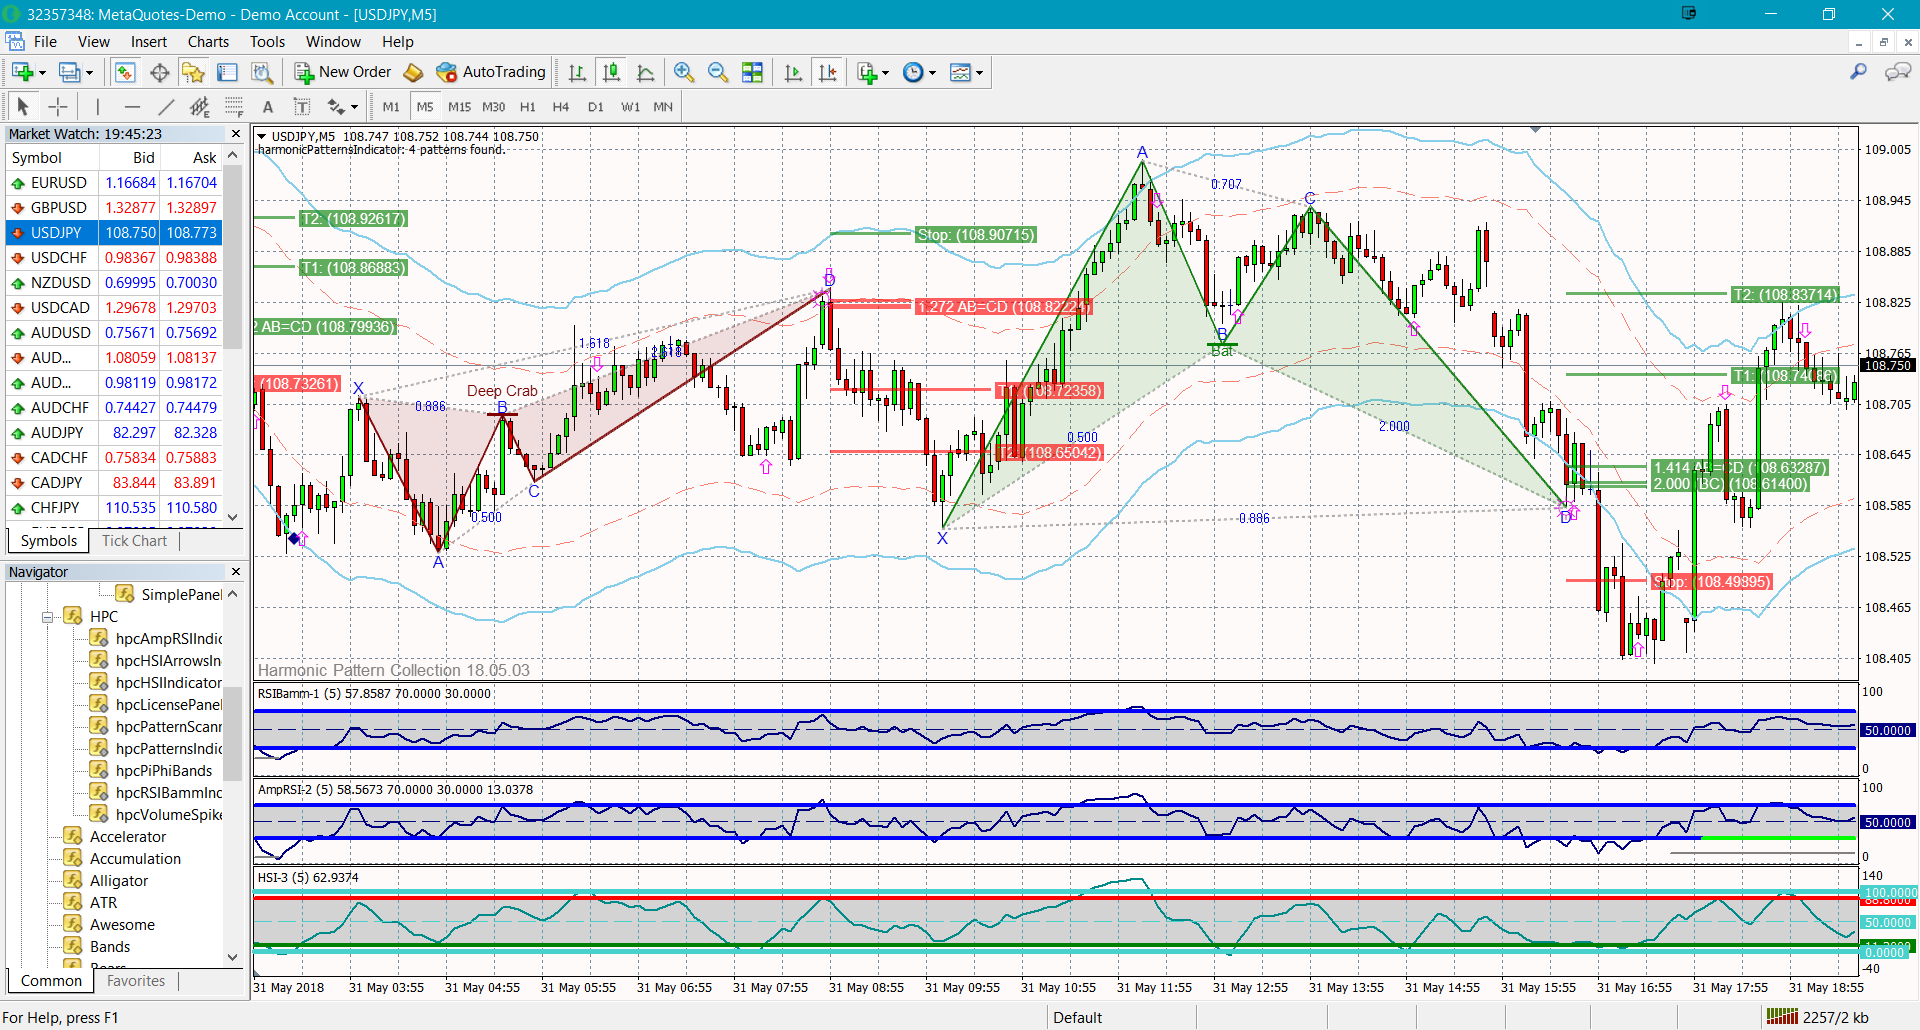
Task: Click the Navigator scrollbar down arrow
Action: (x=233, y=957)
